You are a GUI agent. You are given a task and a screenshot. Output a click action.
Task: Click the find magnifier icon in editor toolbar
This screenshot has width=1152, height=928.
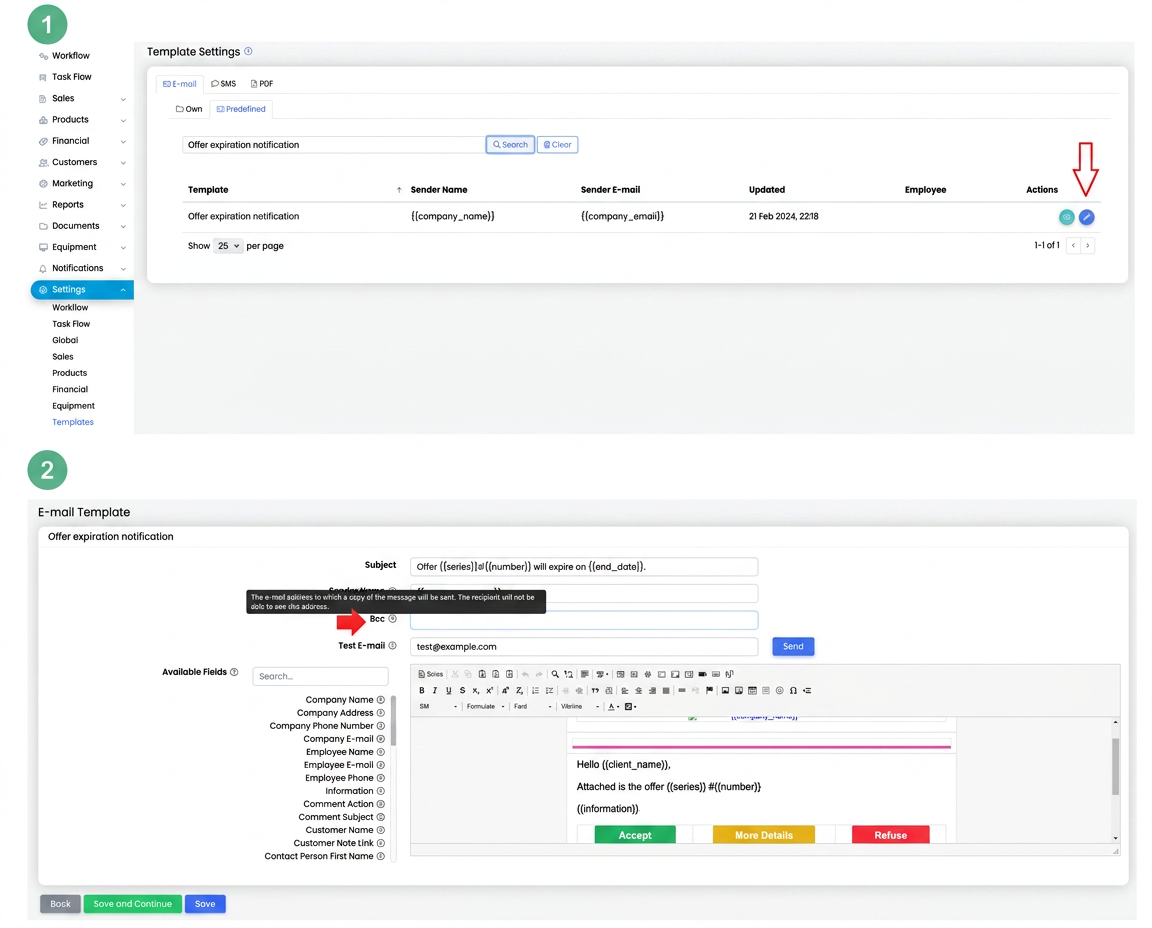pyautogui.click(x=555, y=675)
